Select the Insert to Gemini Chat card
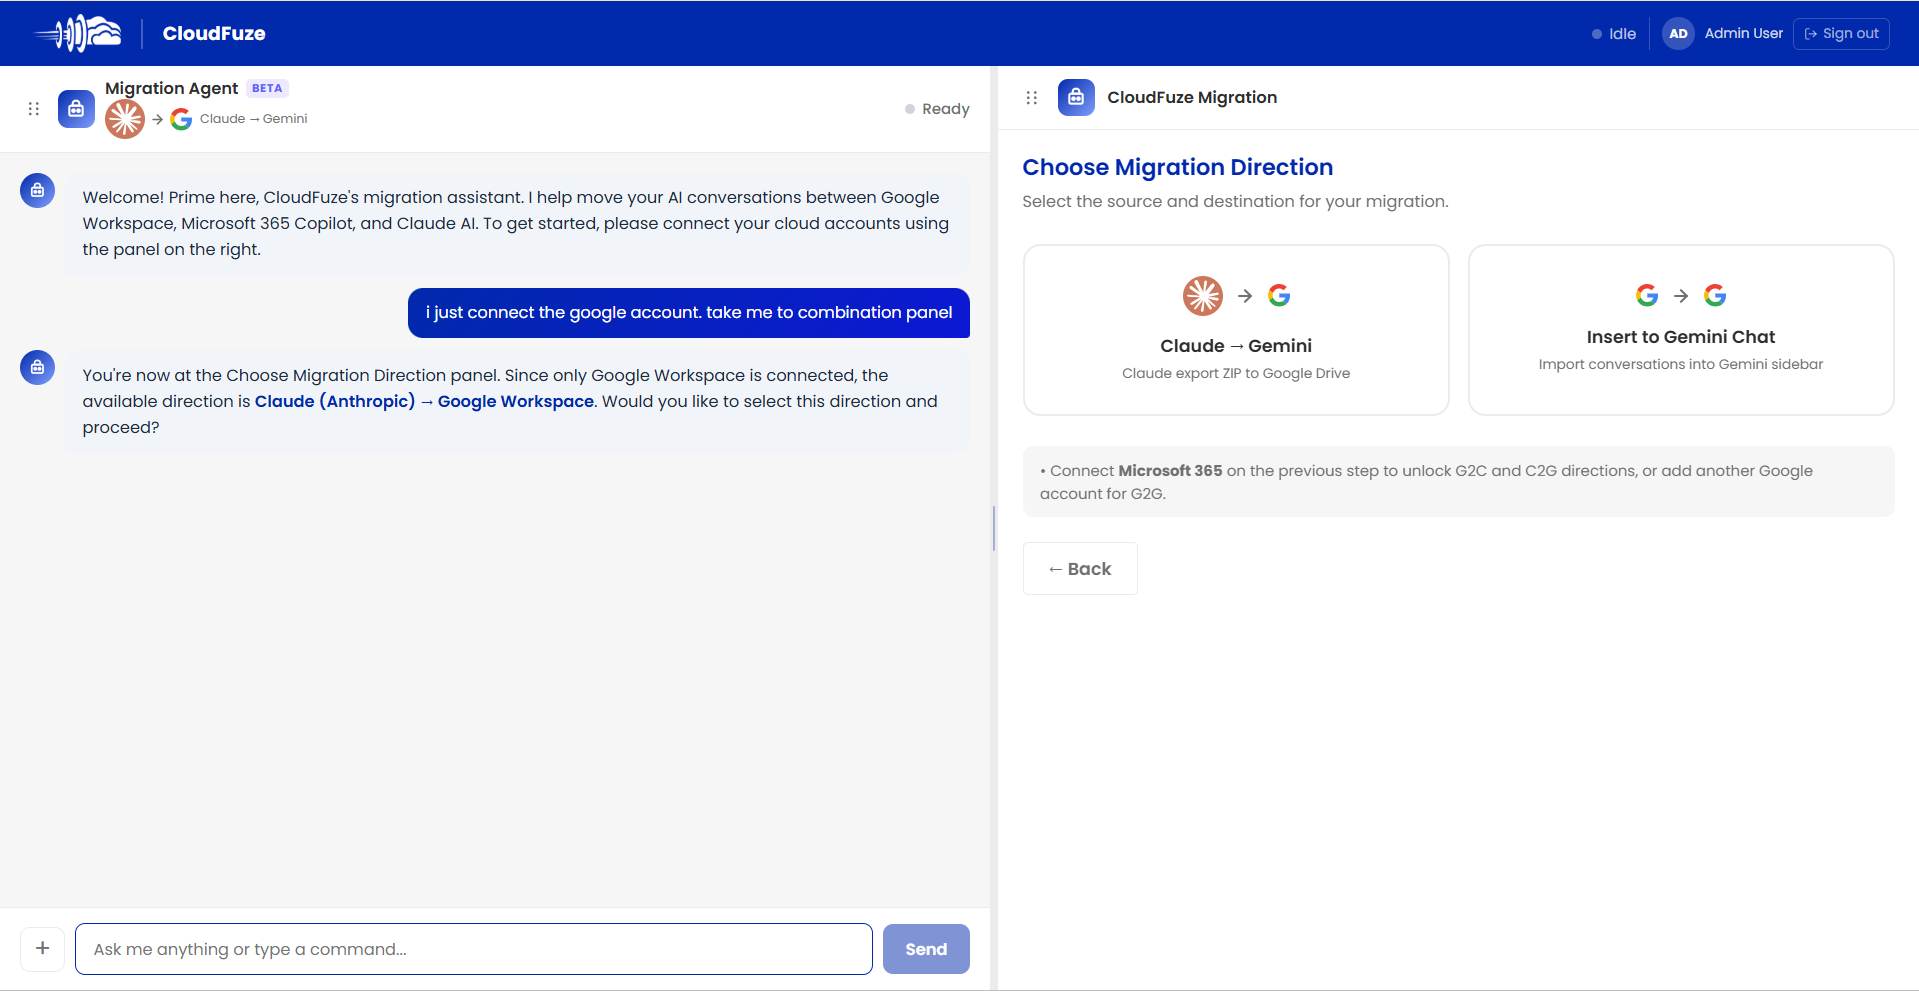The width and height of the screenshot is (1919, 991). pyautogui.click(x=1681, y=330)
